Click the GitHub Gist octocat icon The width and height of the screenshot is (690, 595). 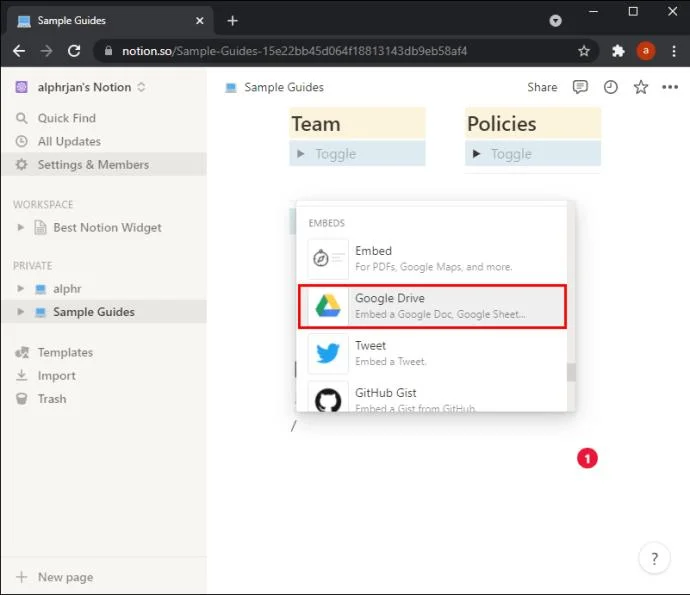point(328,398)
